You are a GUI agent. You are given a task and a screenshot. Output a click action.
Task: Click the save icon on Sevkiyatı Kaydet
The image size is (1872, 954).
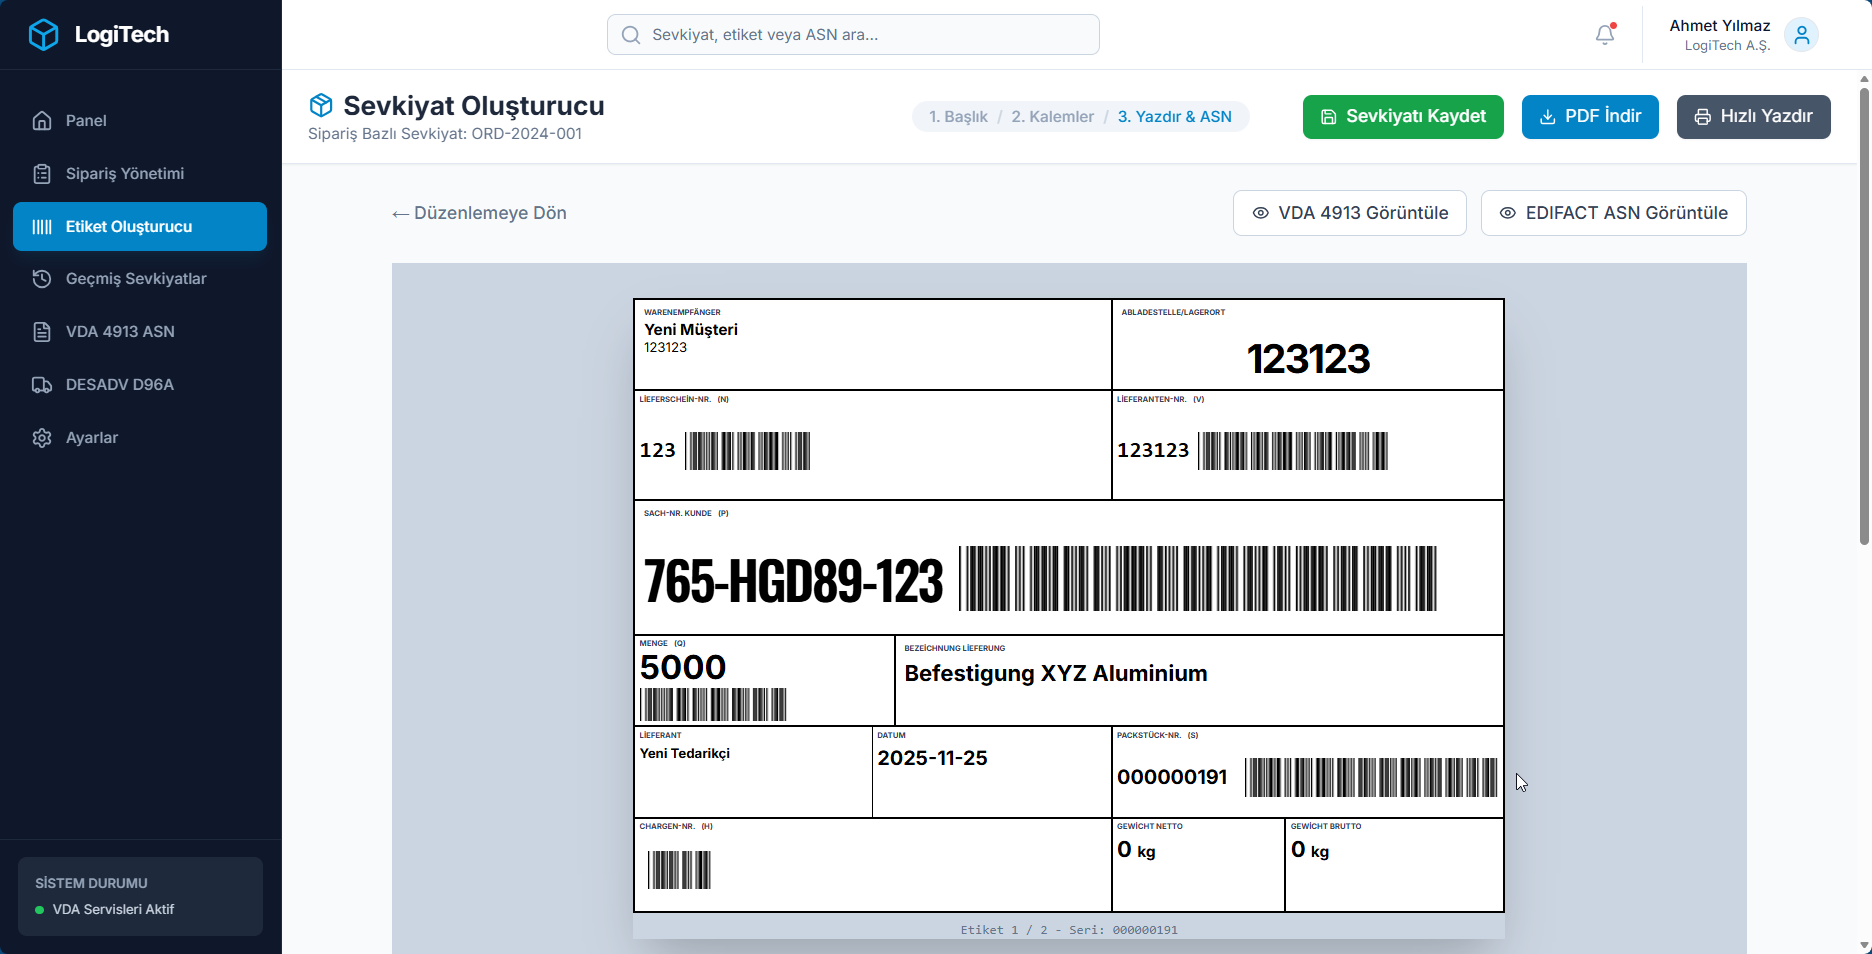click(1329, 117)
